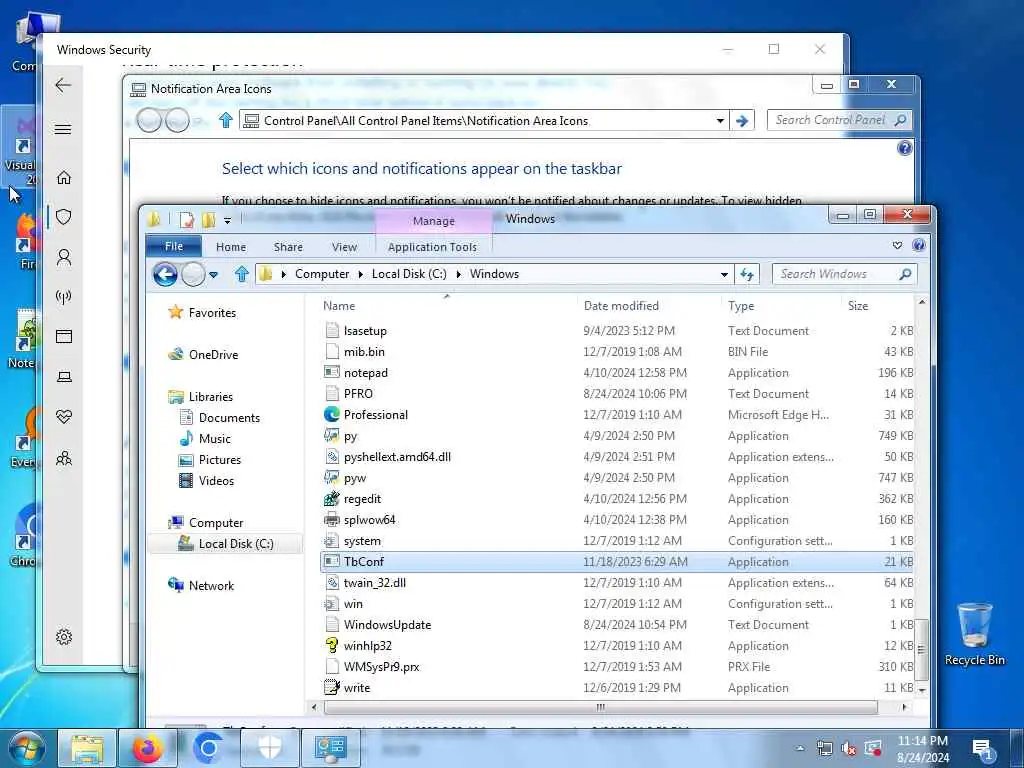Select OneDrive in navigation pane
1024x768 pixels.
coord(212,355)
